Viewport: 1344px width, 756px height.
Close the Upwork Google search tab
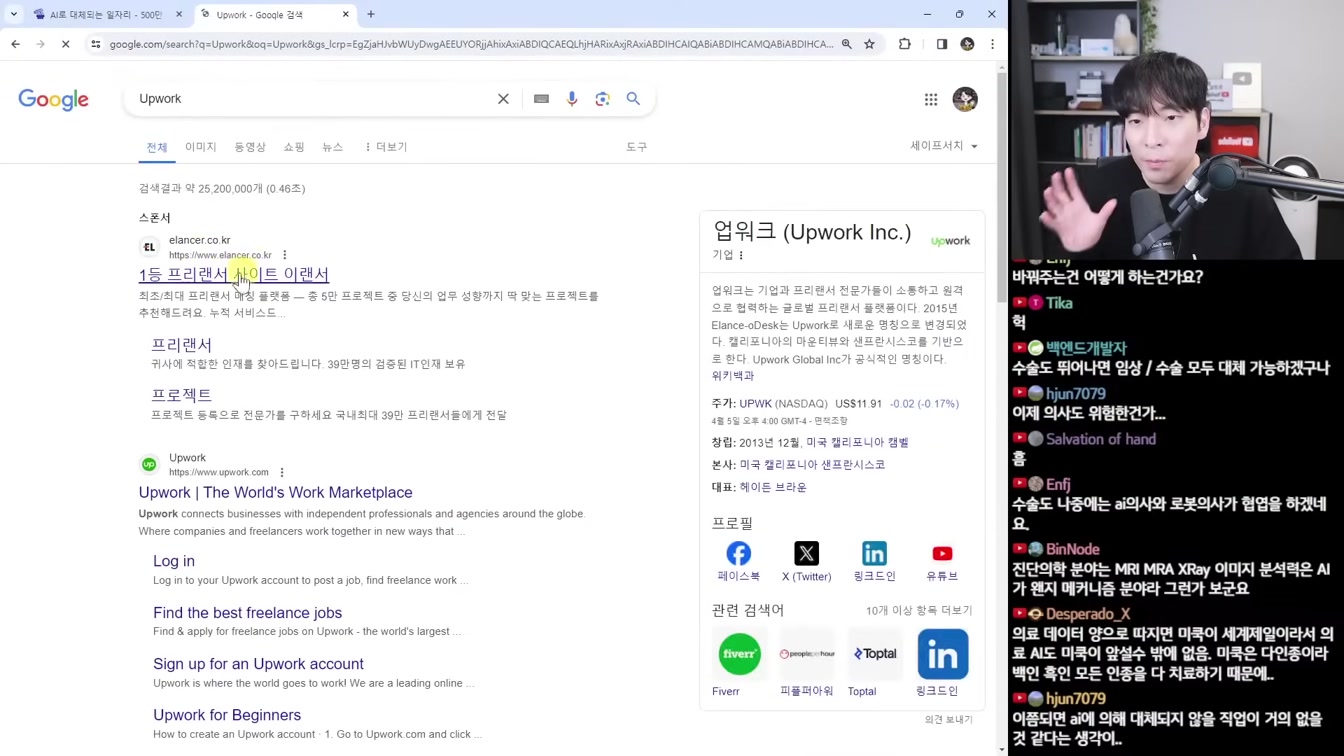tap(346, 14)
